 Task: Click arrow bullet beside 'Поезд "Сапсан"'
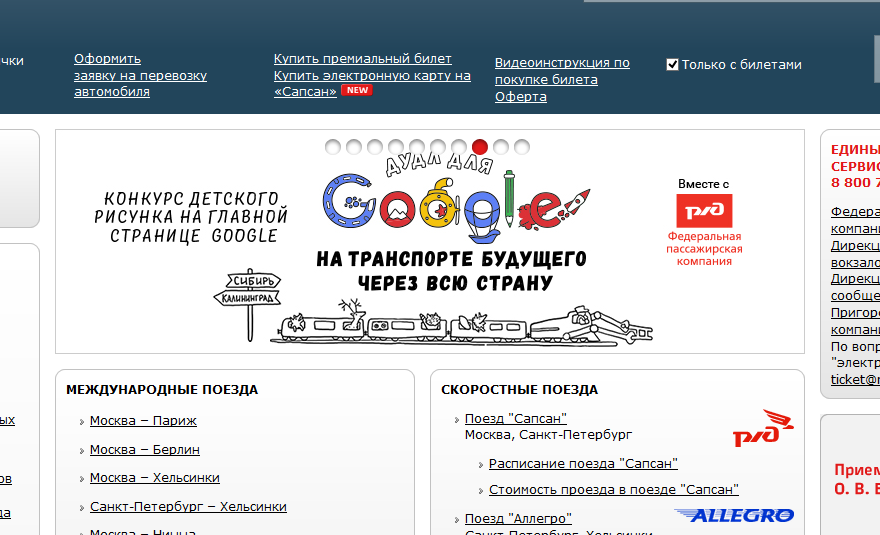tap(456, 419)
